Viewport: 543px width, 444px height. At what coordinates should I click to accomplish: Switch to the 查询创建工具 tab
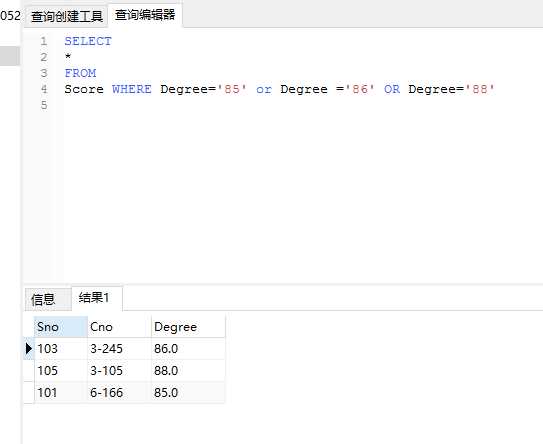[x=66, y=16]
